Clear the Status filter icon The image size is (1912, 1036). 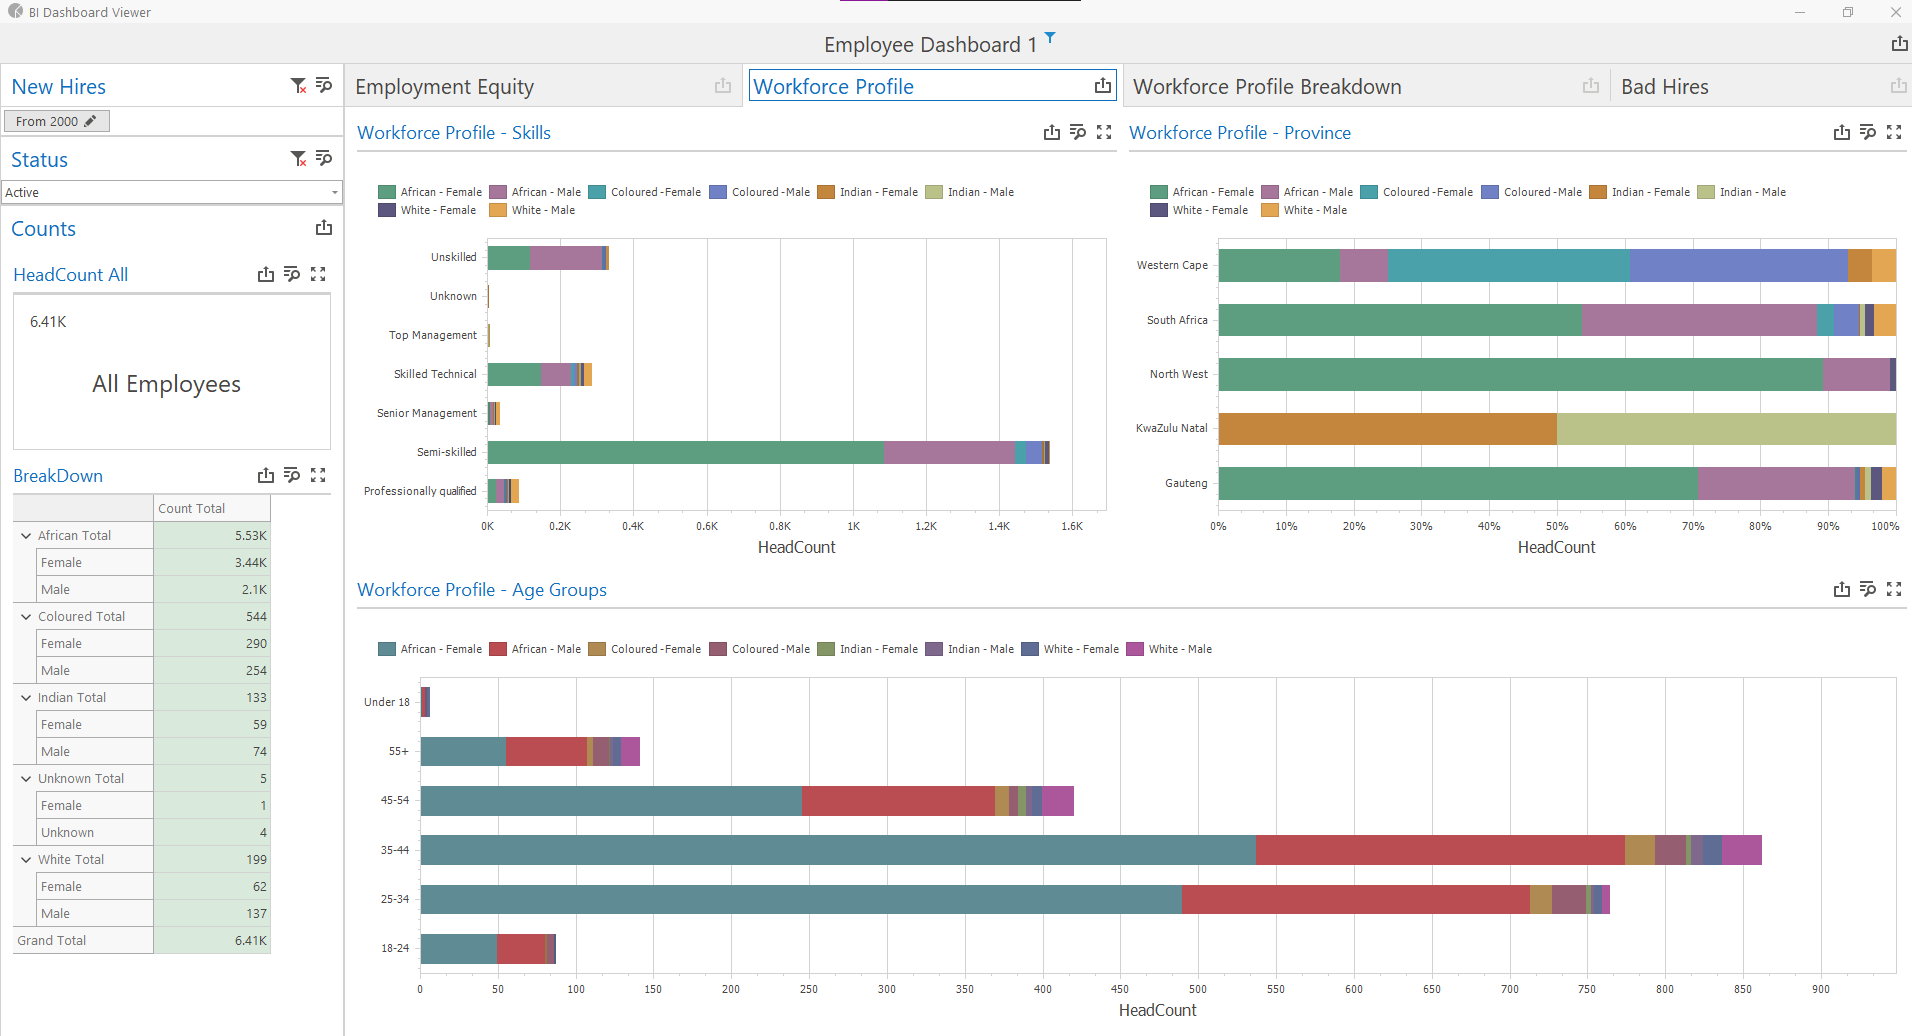[298, 159]
